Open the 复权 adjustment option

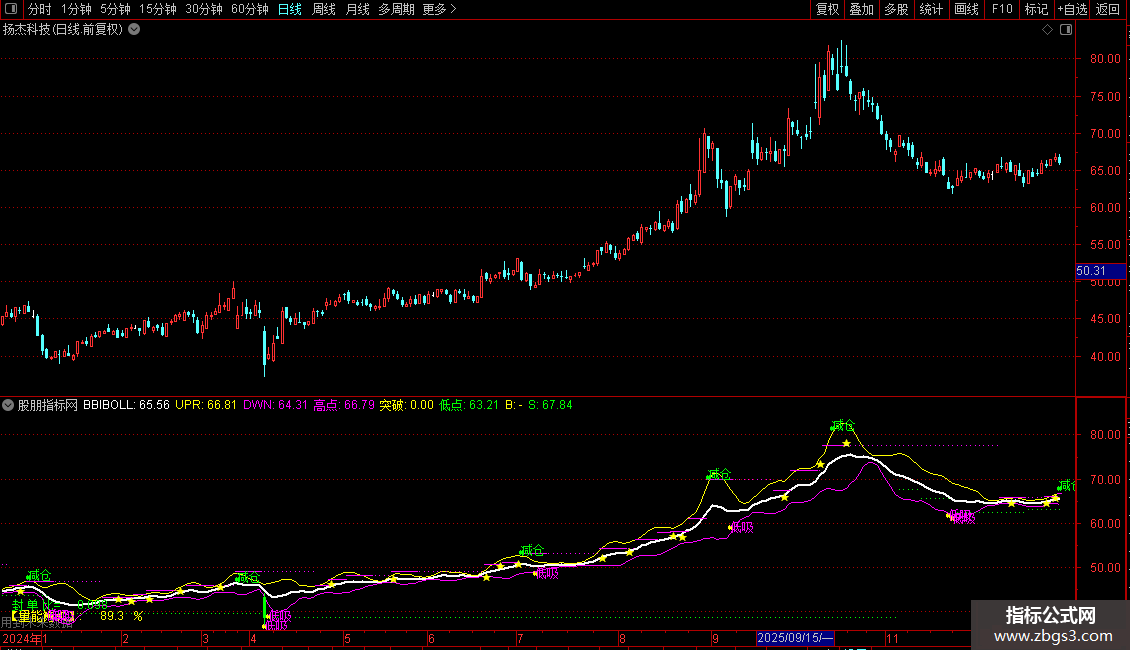(827, 9)
